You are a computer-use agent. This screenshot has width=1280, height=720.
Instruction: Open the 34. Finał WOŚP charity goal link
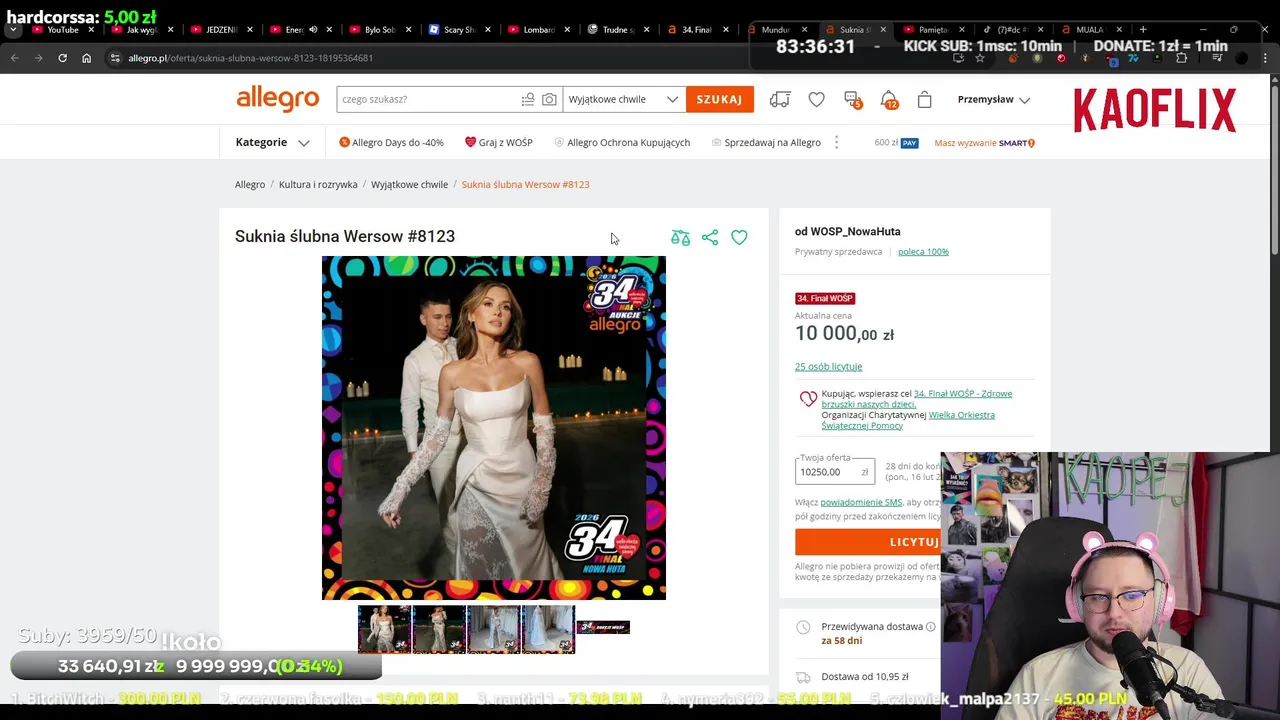point(917,399)
